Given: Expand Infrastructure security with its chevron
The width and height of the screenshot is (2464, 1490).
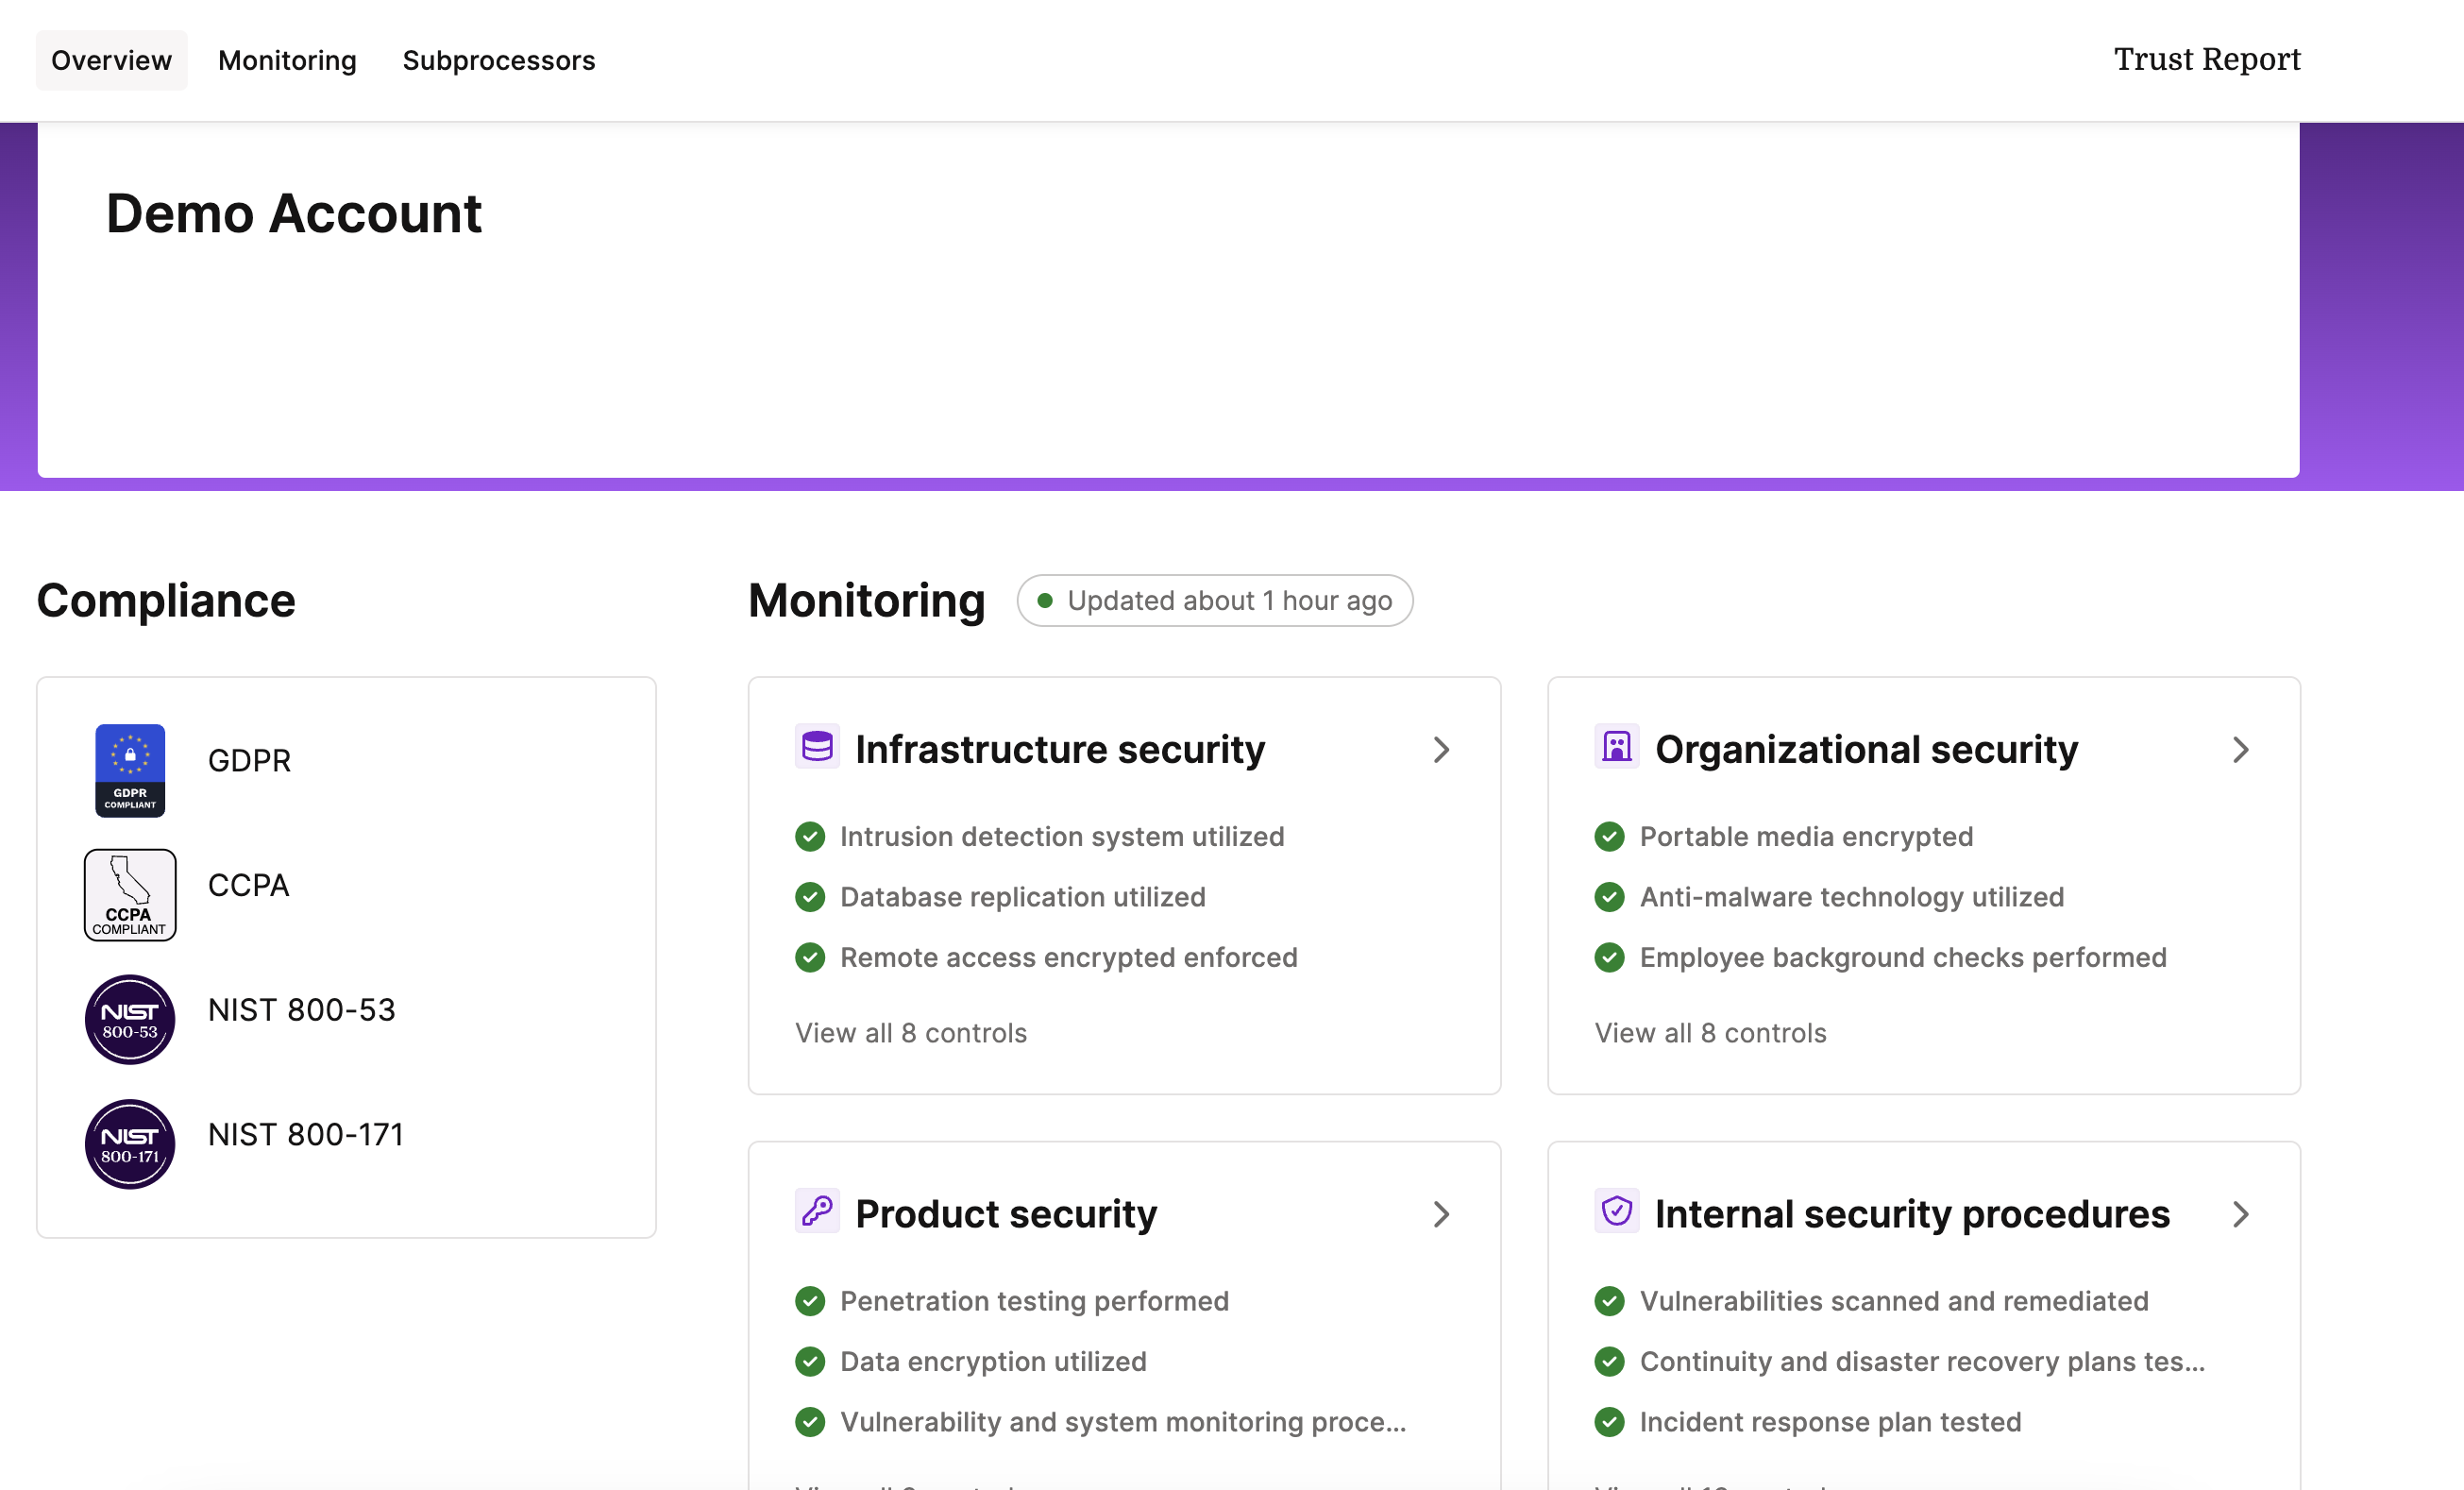Looking at the screenshot, I should pyautogui.click(x=1441, y=750).
